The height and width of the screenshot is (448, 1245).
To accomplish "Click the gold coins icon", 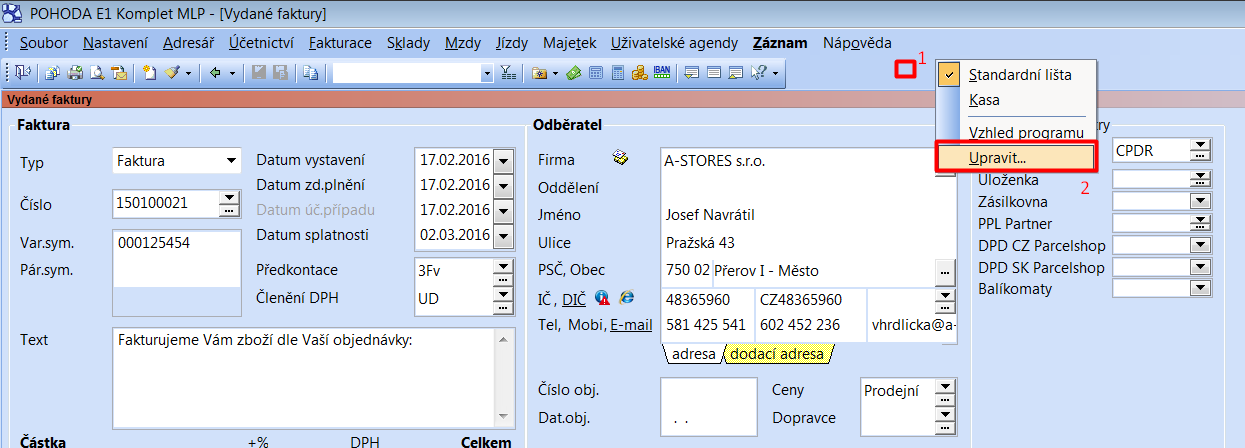I will [639, 72].
